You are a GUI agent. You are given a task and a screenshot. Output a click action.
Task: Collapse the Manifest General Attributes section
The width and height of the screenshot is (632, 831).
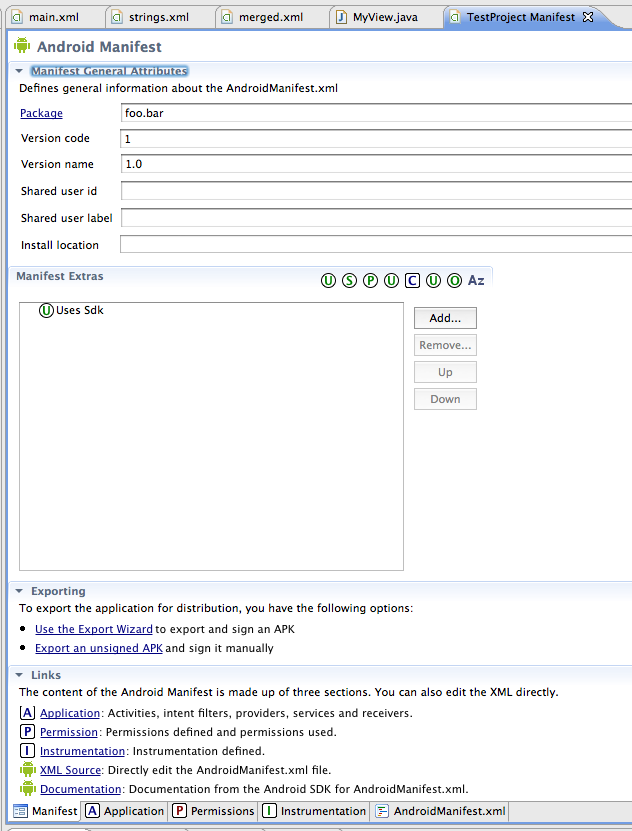pos(19,71)
